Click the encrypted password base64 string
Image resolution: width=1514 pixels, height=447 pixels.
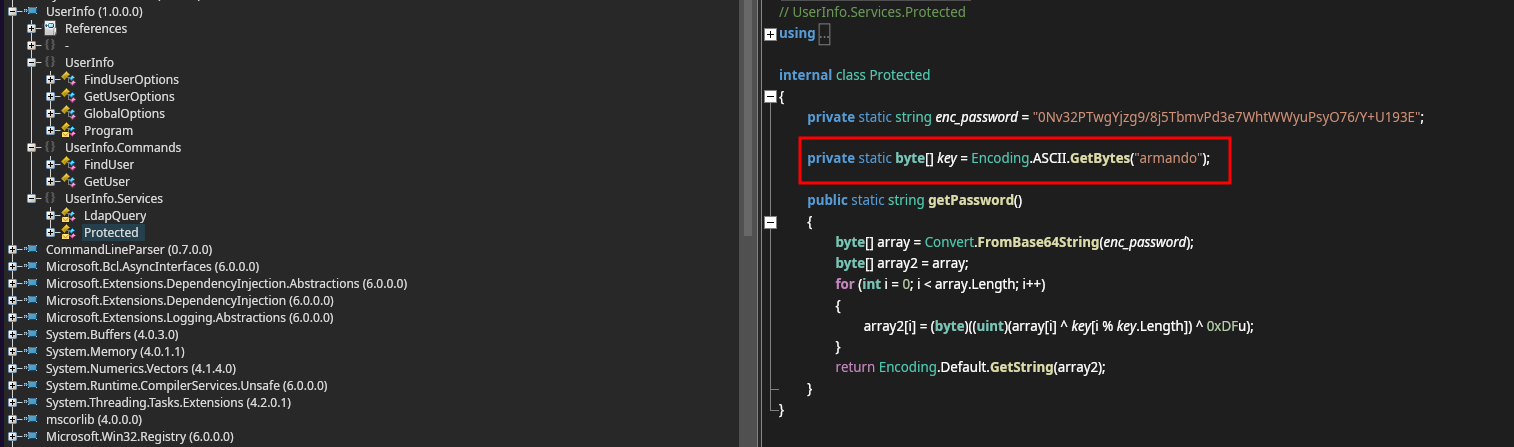pos(1228,117)
